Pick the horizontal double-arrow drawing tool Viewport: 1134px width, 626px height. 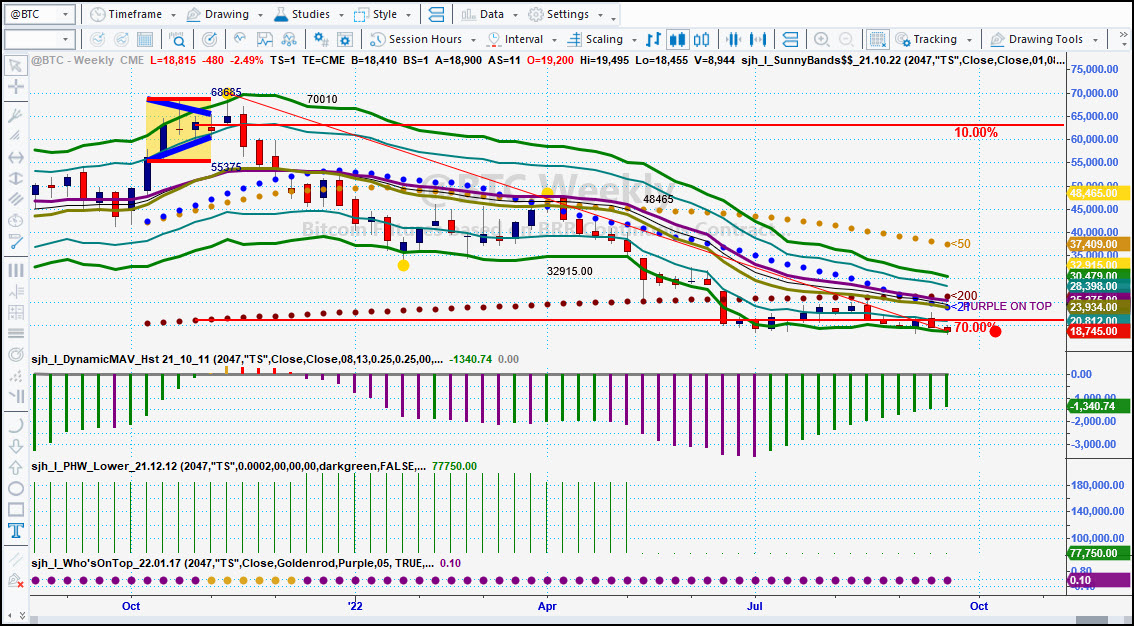(x=14, y=158)
